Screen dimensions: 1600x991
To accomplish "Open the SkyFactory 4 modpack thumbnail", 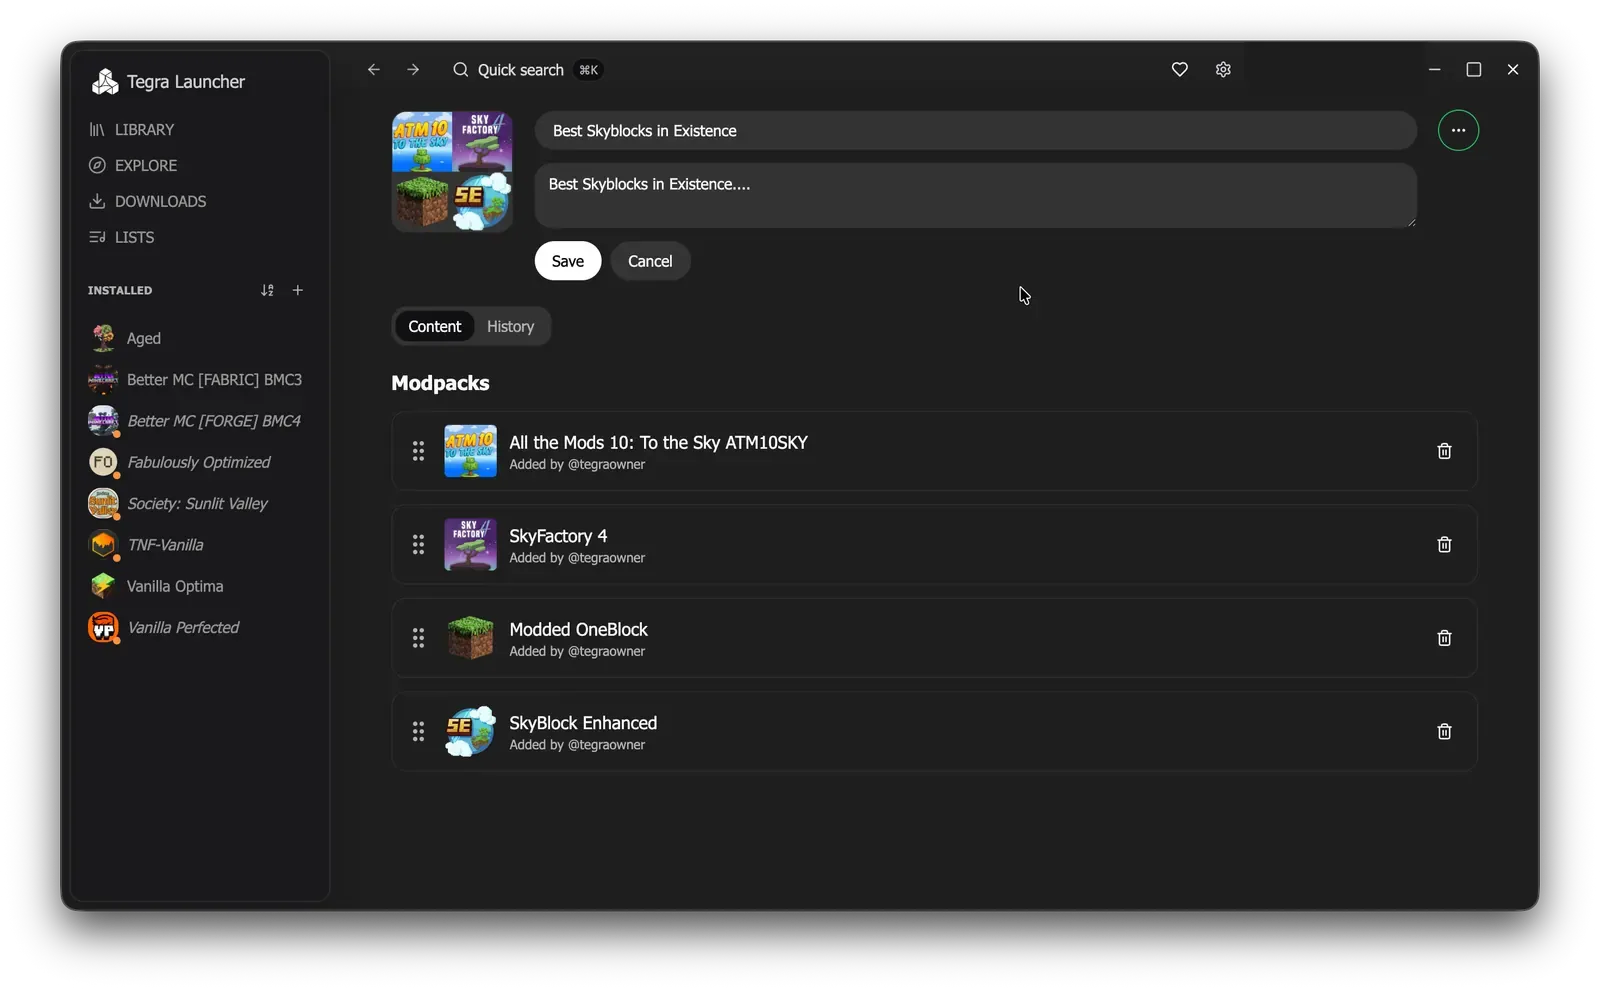I will click(x=470, y=545).
